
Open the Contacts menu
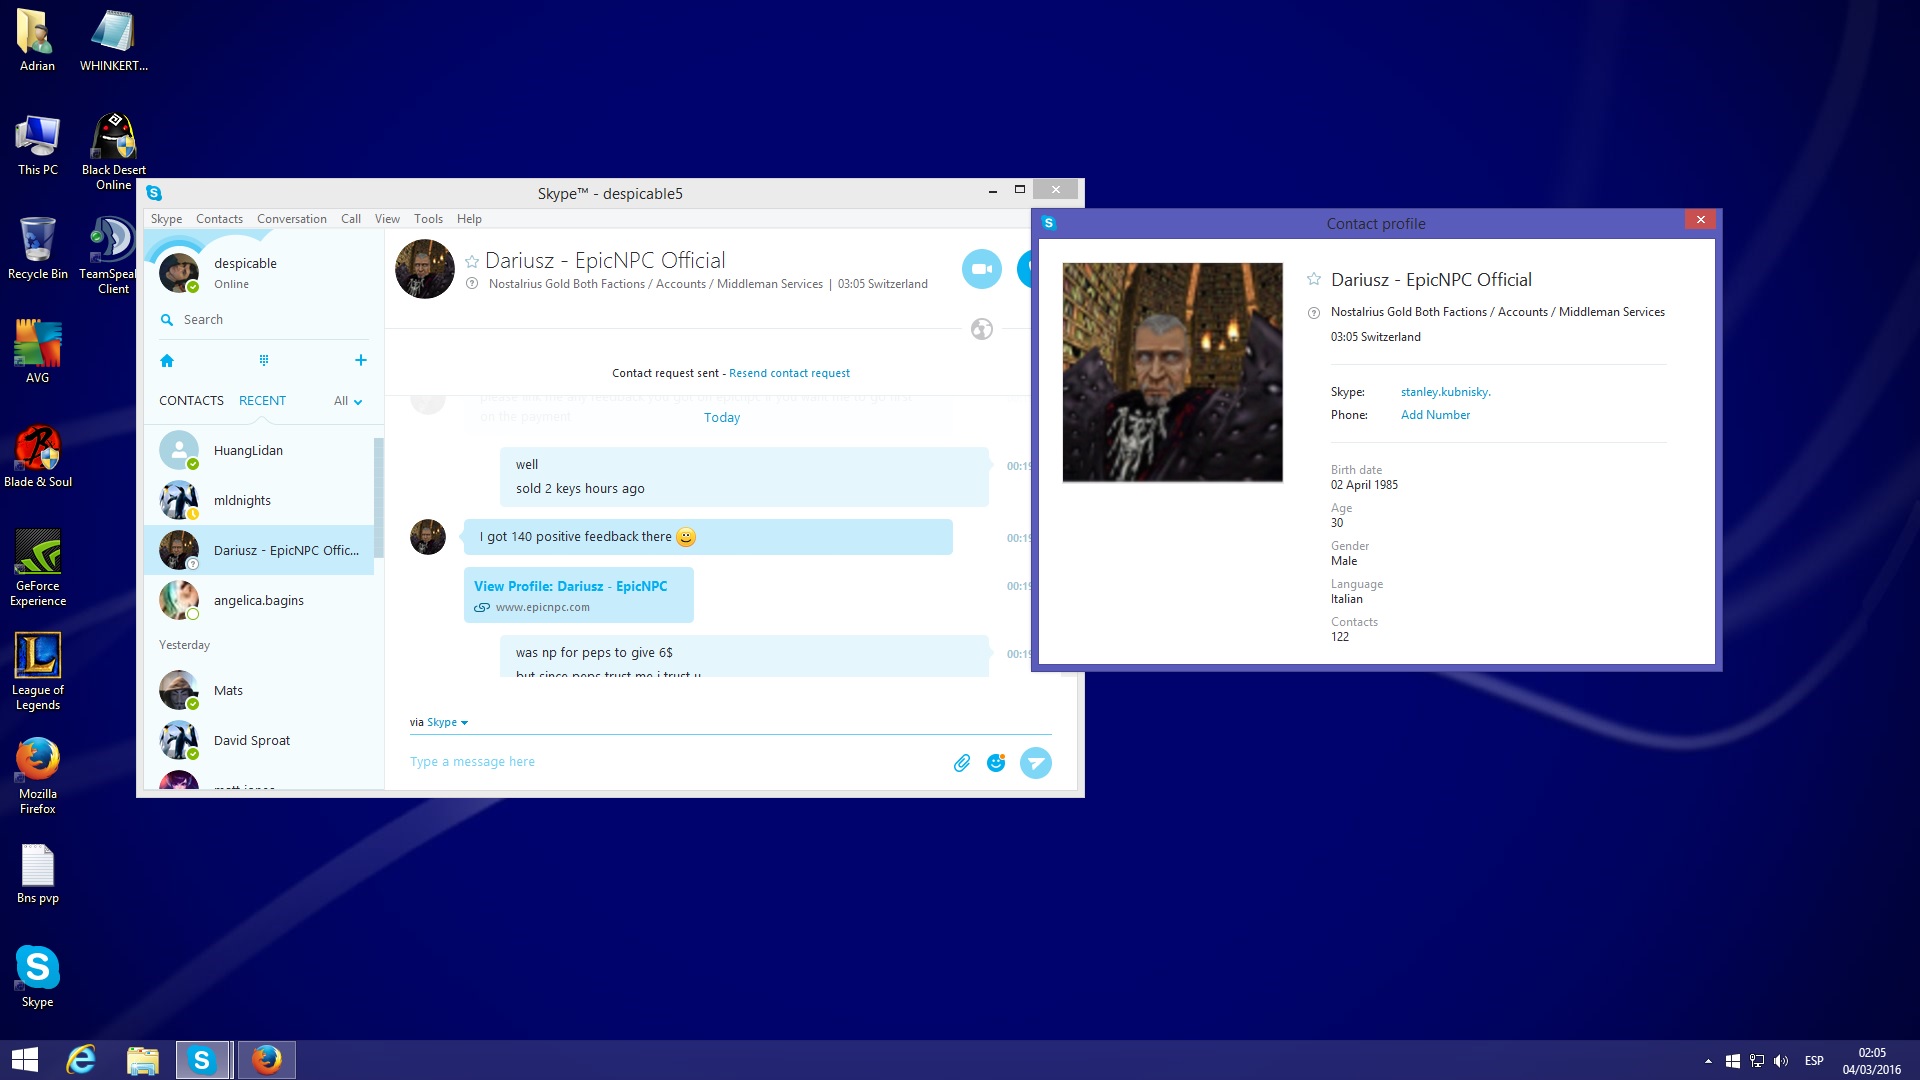[x=219, y=219]
